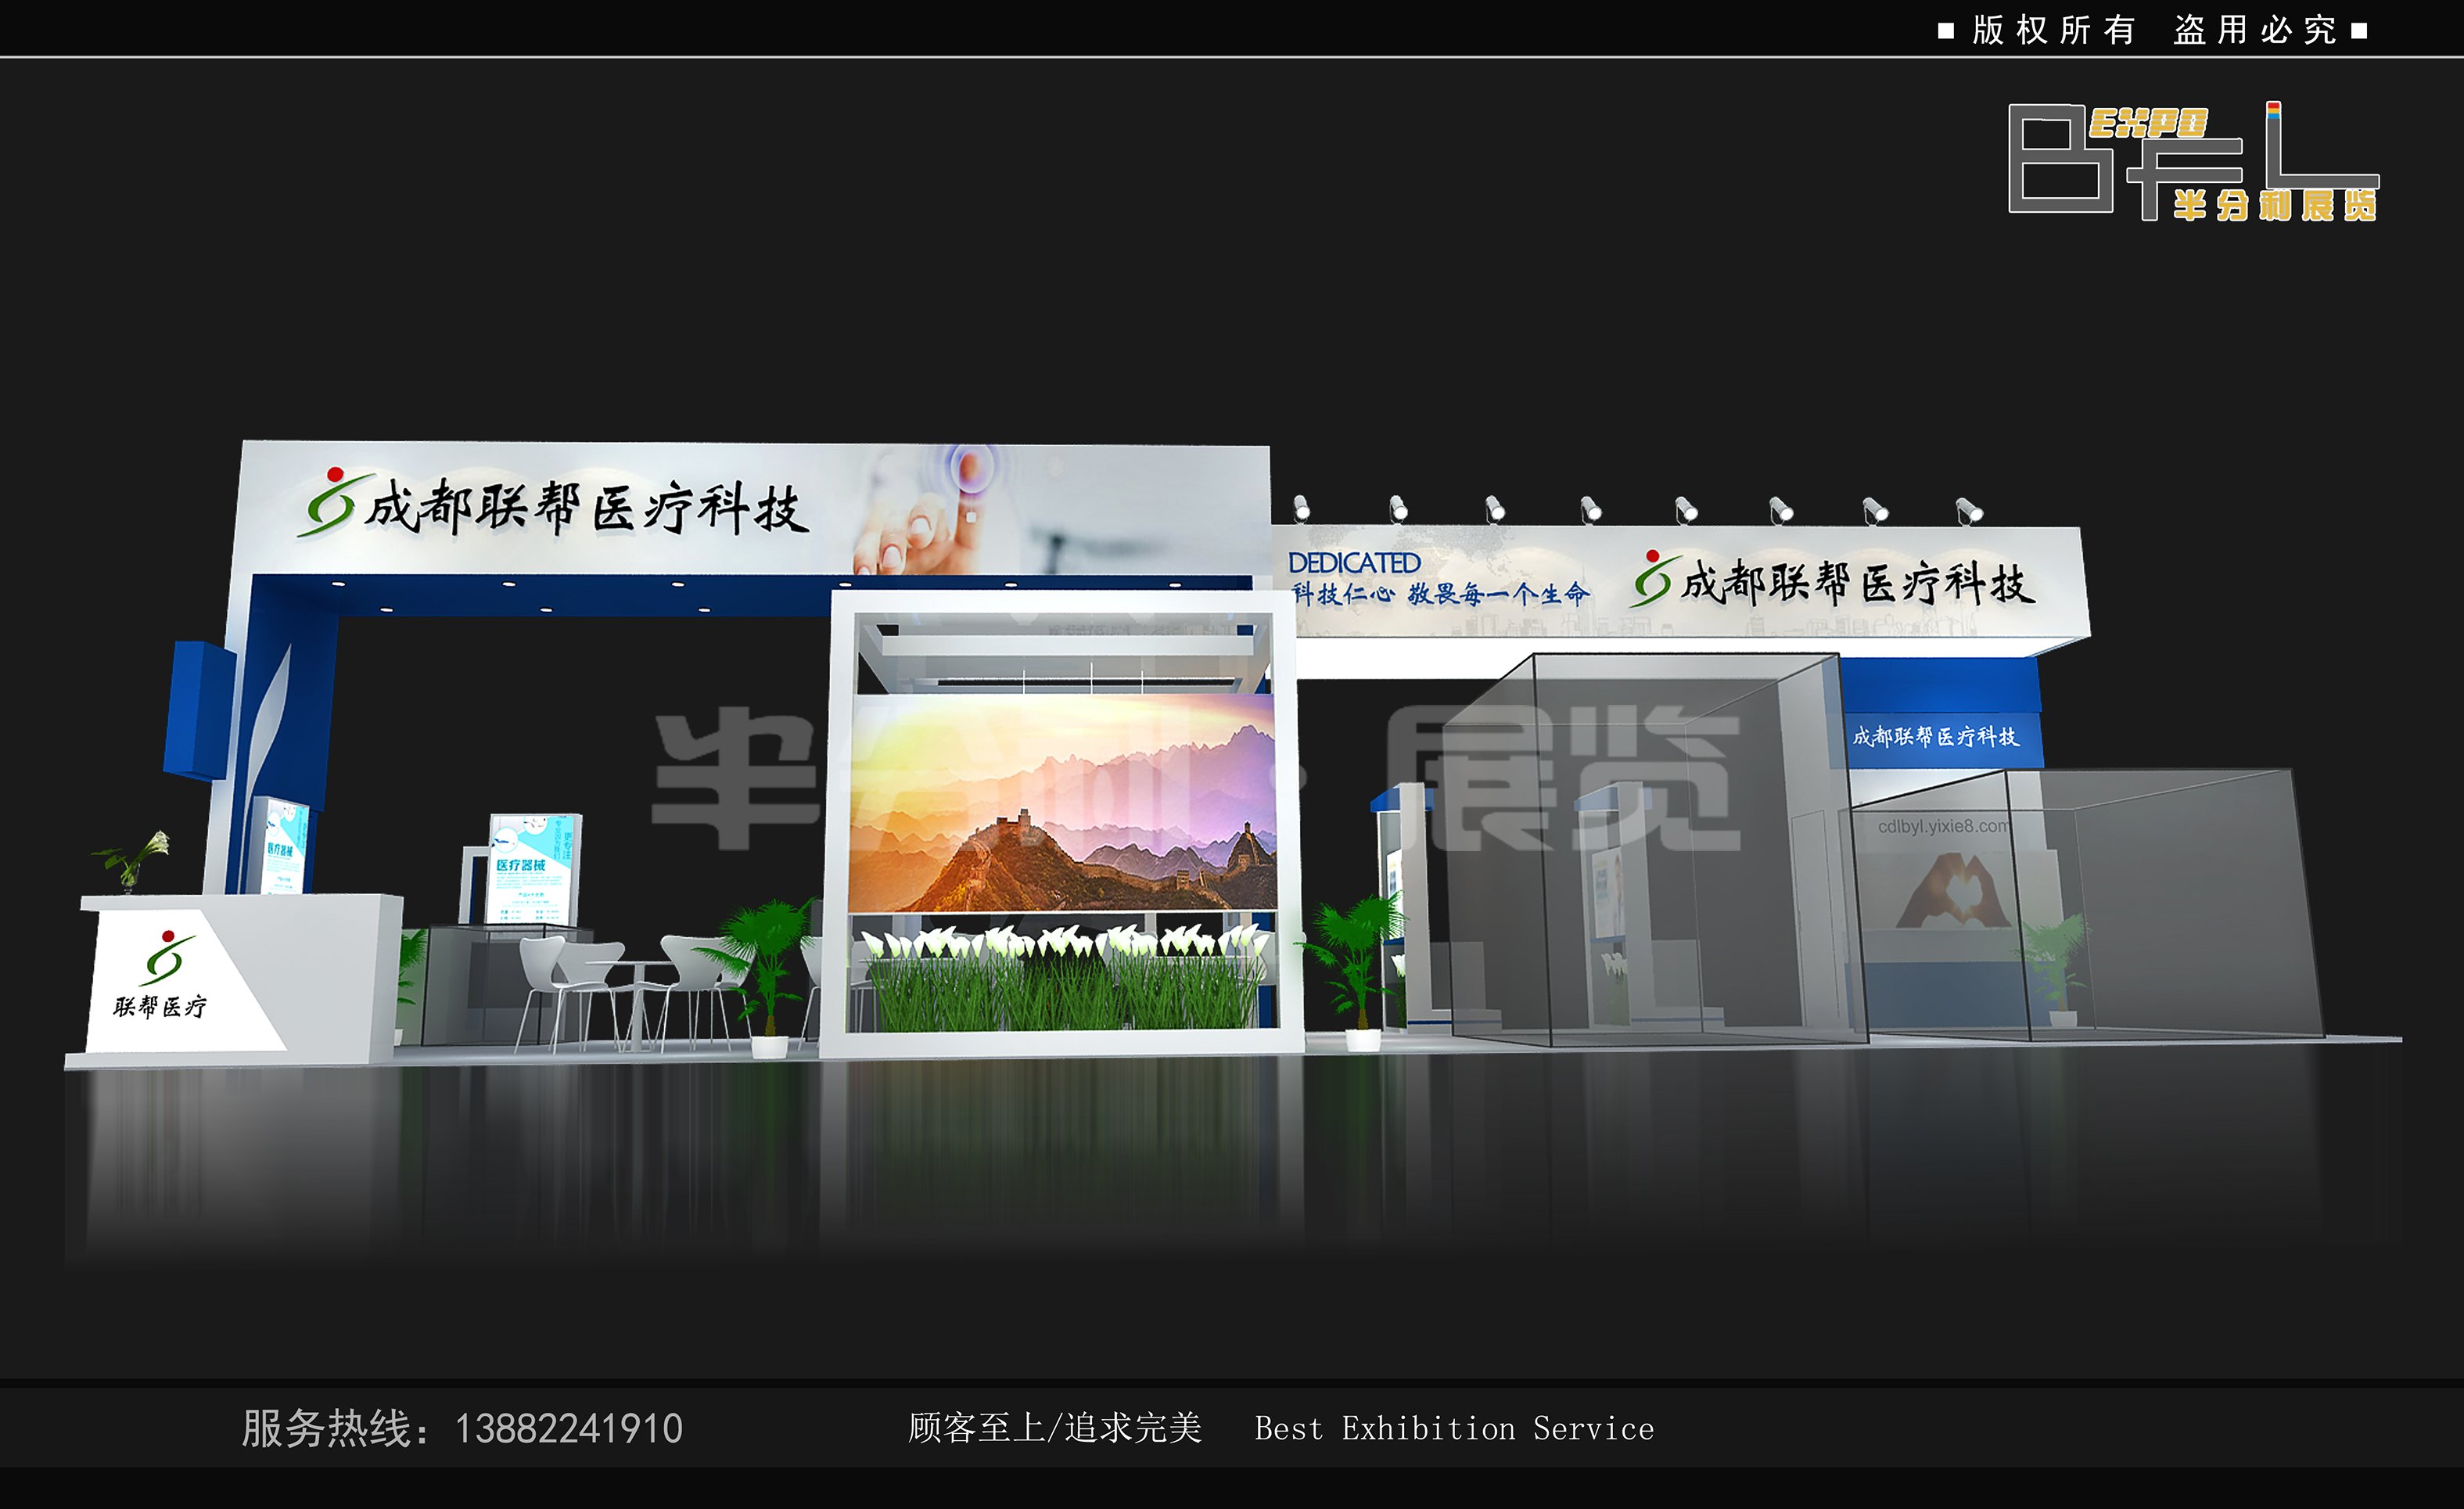Click the 成都联帮医疗科技 title on right fascia
This screenshot has height=1509, width=2464.
click(x=1857, y=584)
